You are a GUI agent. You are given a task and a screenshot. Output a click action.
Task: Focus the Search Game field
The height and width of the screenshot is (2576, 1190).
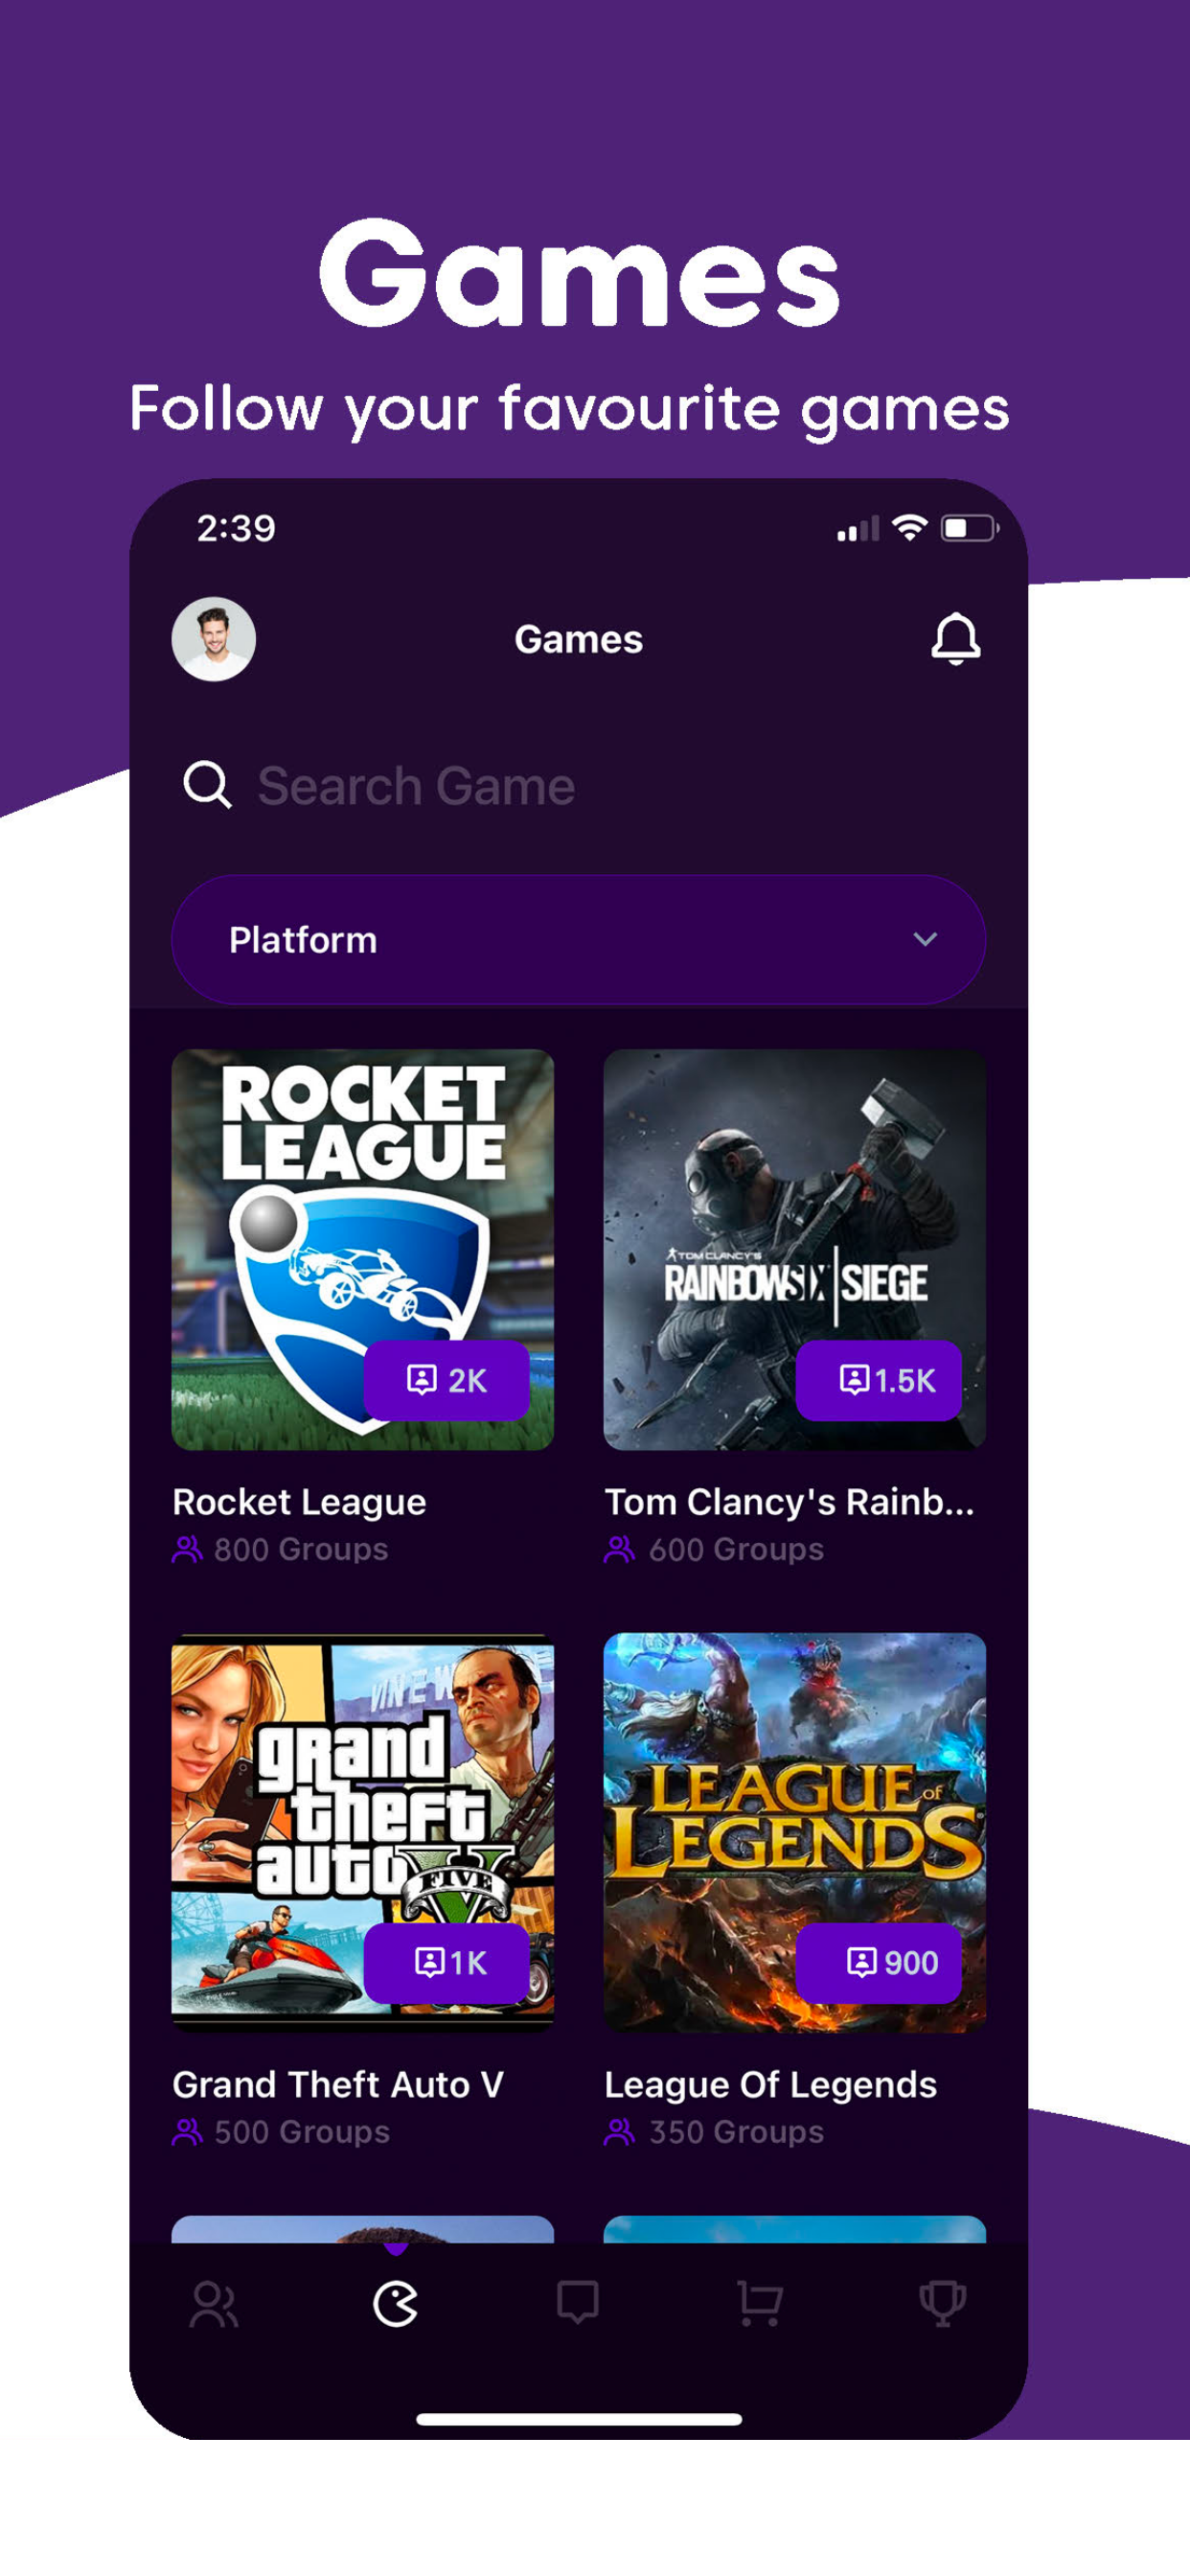(578, 786)
